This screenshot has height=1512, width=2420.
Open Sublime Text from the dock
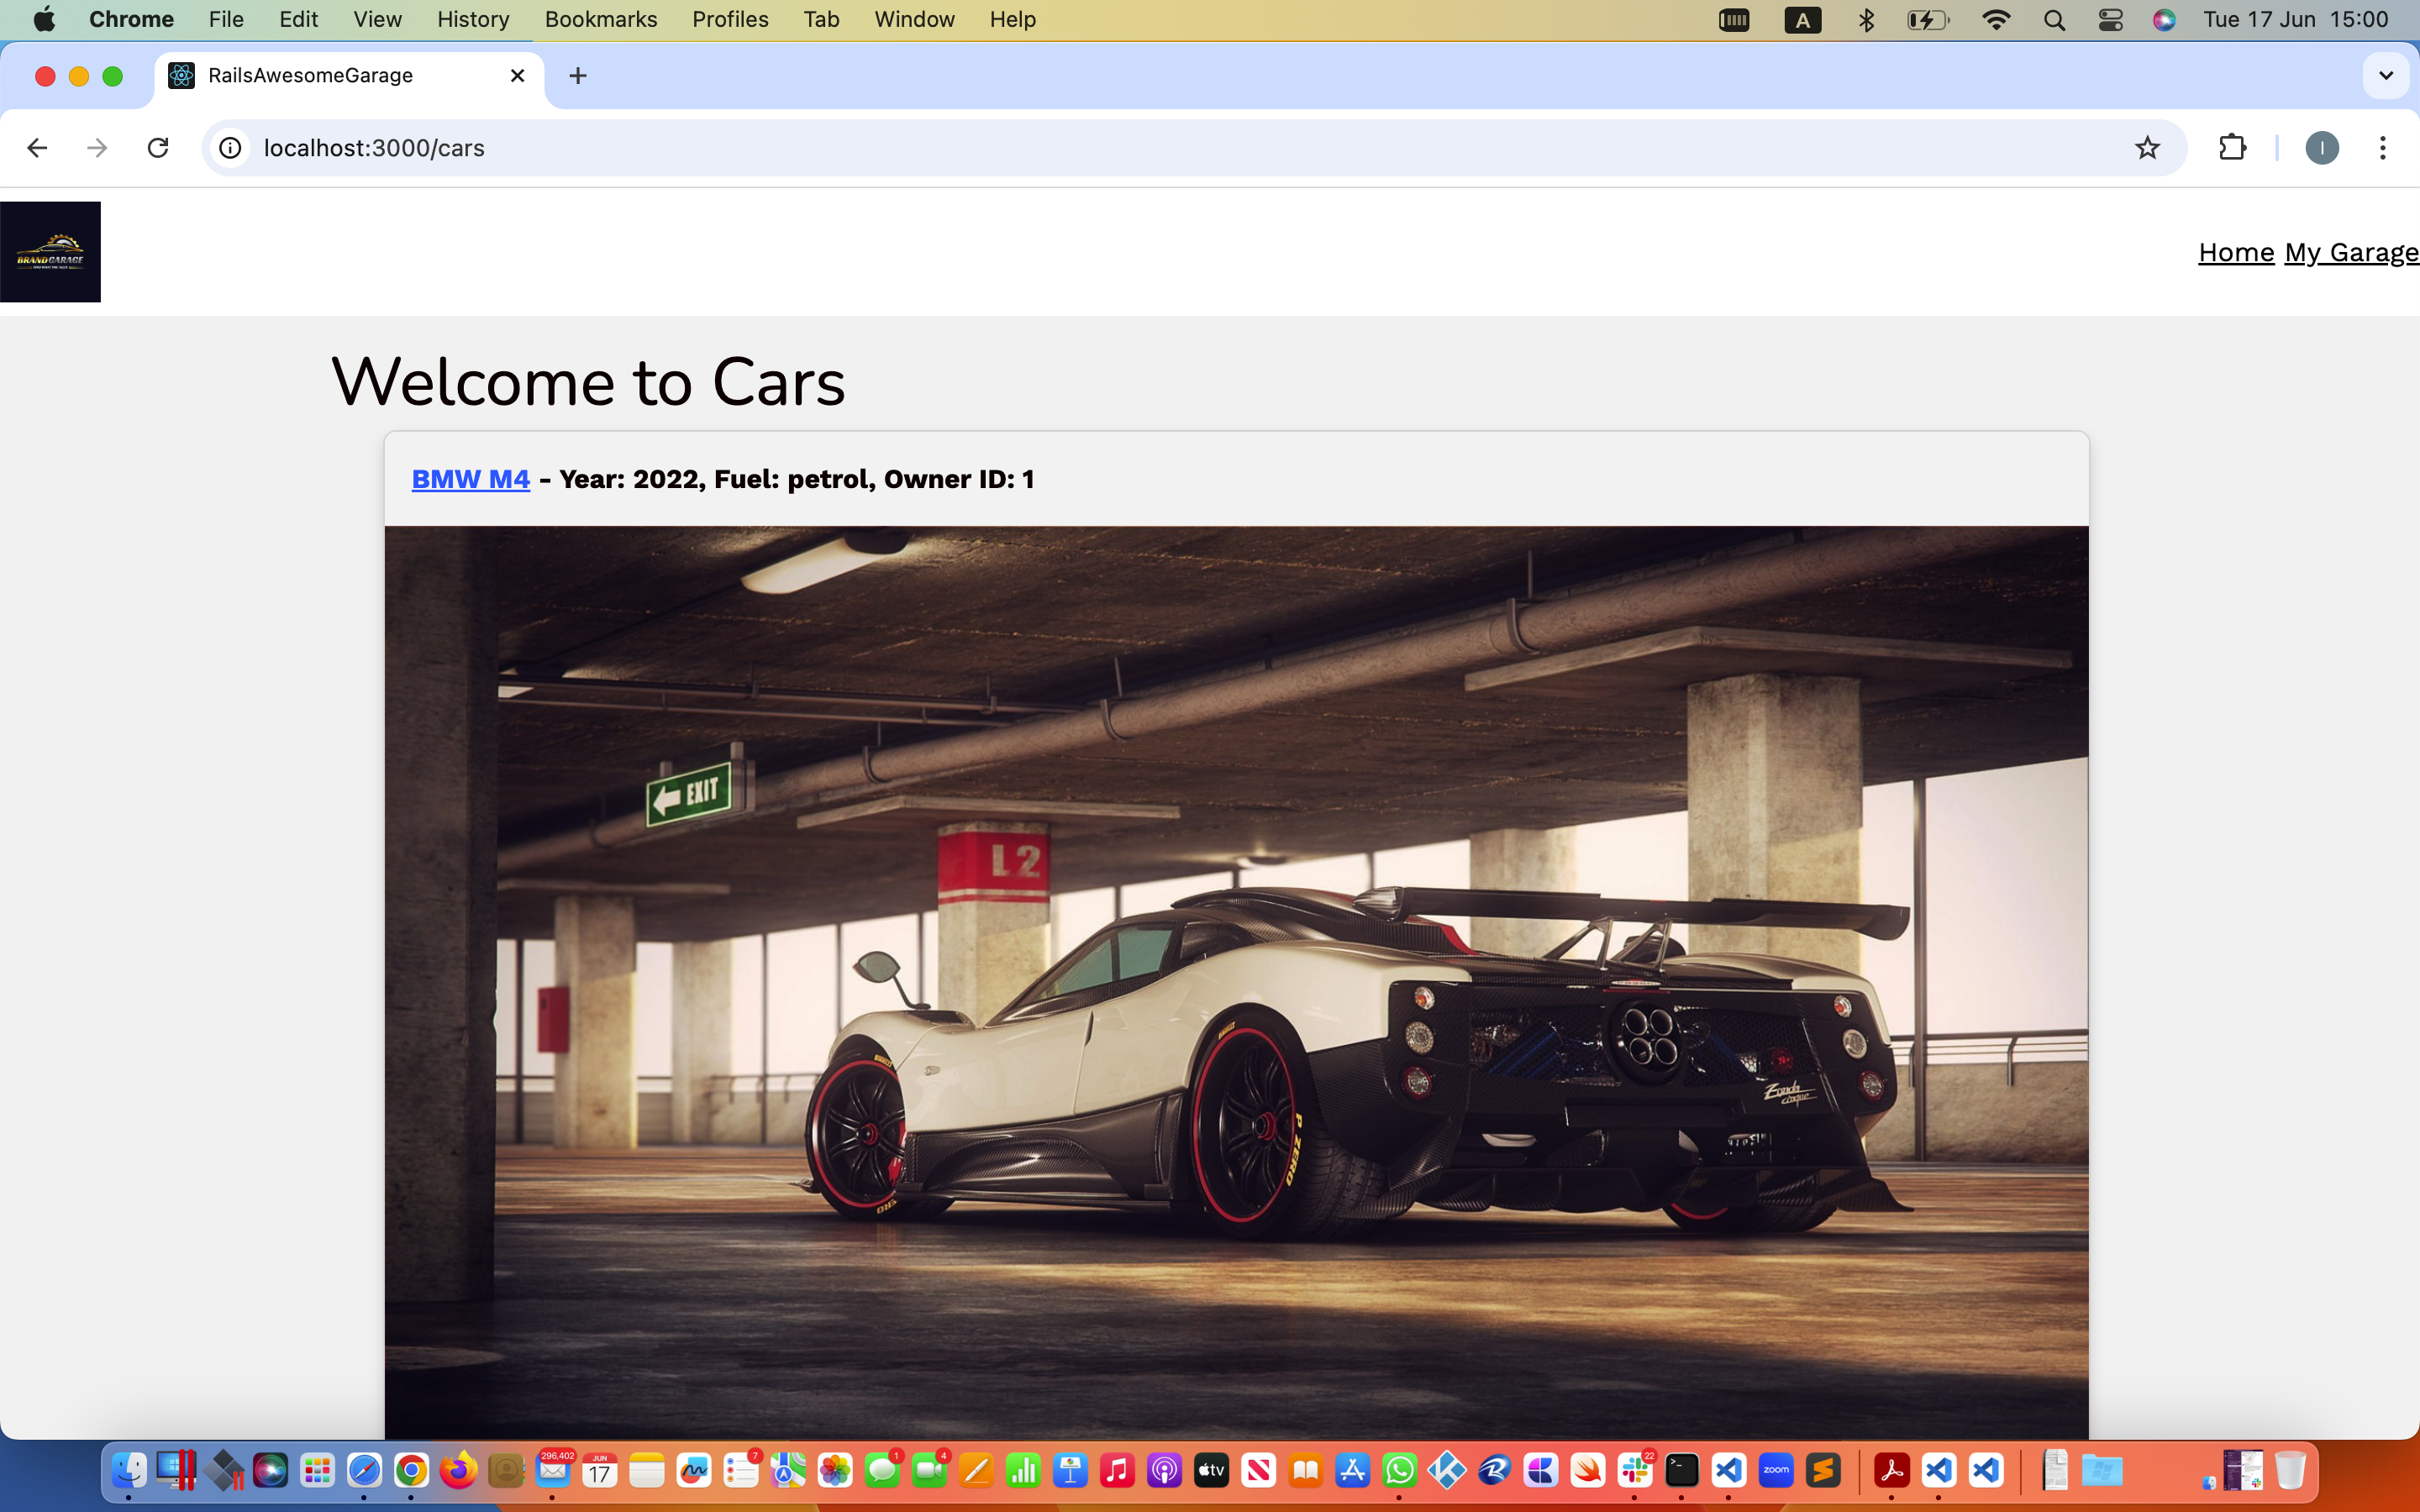tap(1823, 1470)
